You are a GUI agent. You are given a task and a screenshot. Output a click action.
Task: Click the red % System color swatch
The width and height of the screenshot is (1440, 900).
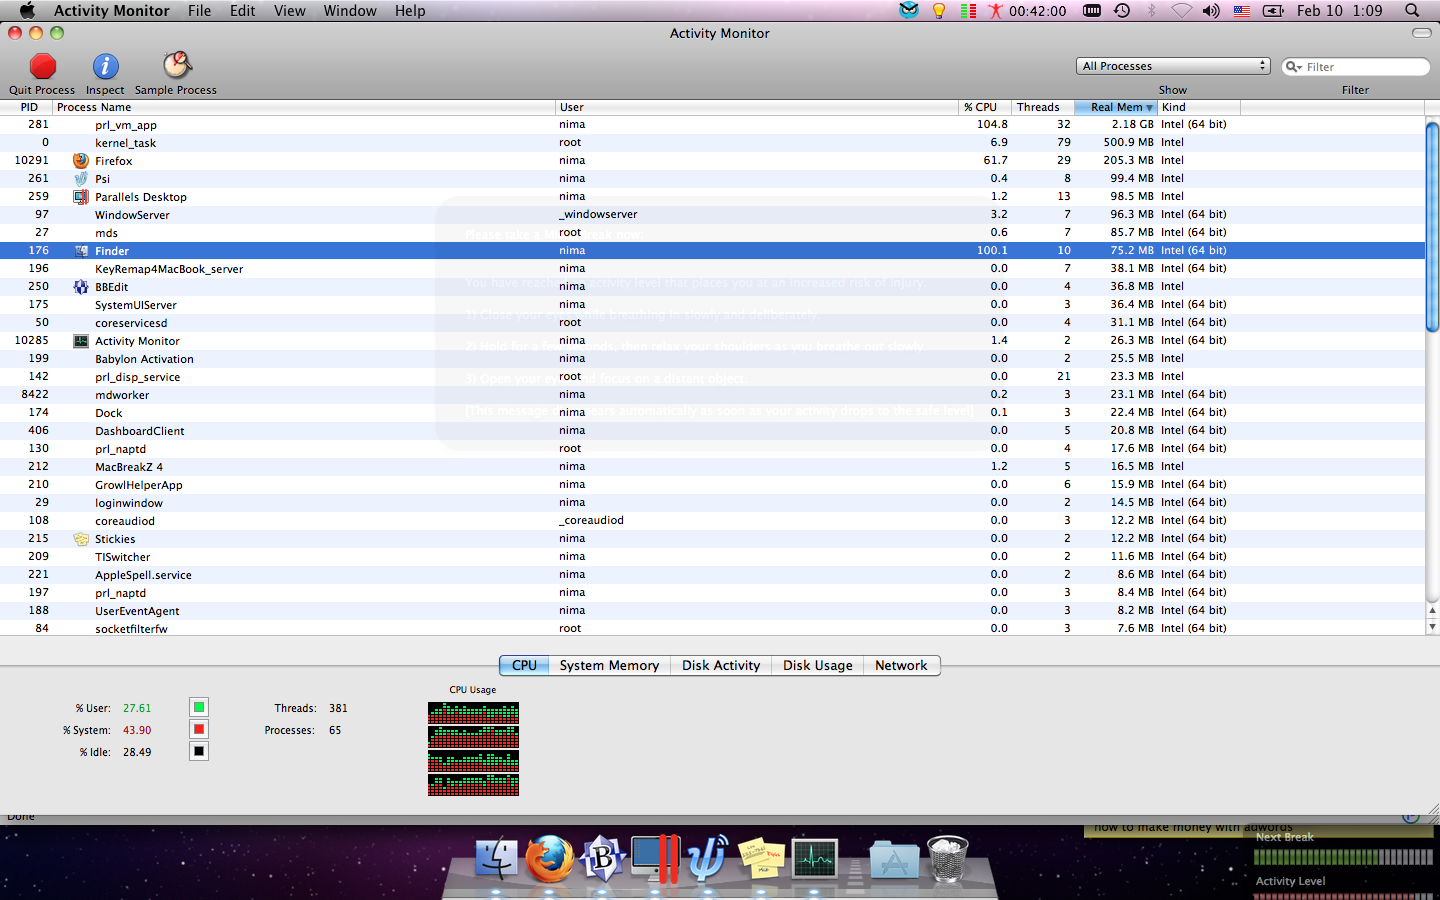pyautogui.click(x=199, y=730)
